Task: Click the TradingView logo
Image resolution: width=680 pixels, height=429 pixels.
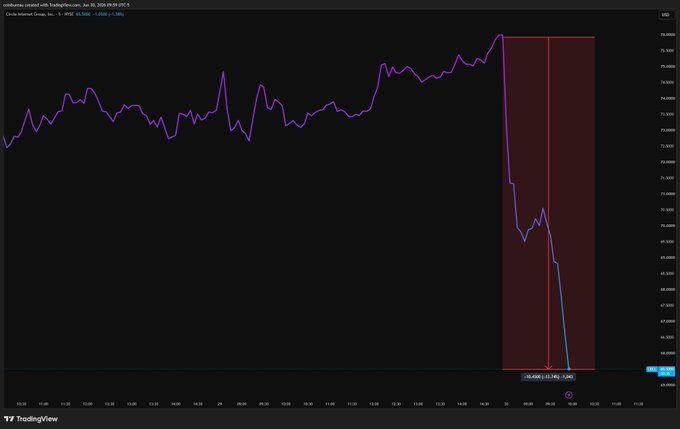Action: coord(31,419)
